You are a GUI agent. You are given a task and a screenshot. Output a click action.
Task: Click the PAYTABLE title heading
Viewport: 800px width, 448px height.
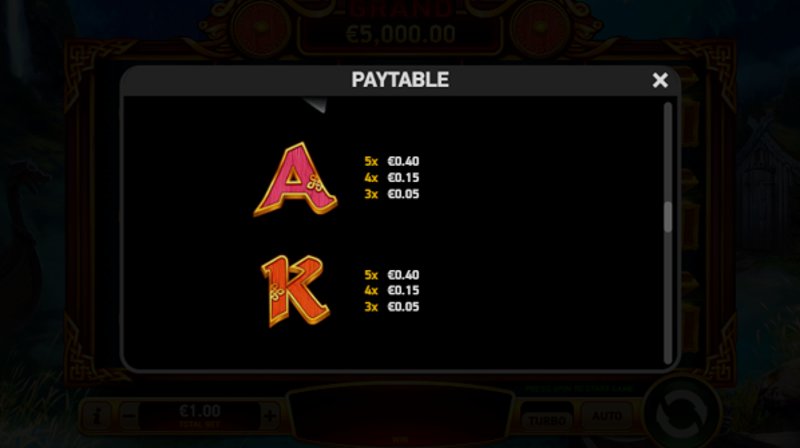click(x=400, y=80)
